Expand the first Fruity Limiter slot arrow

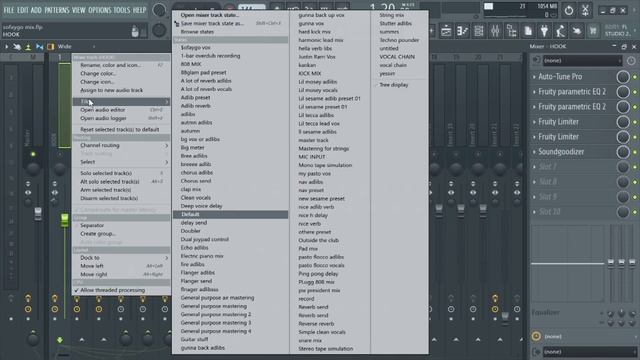534,122
